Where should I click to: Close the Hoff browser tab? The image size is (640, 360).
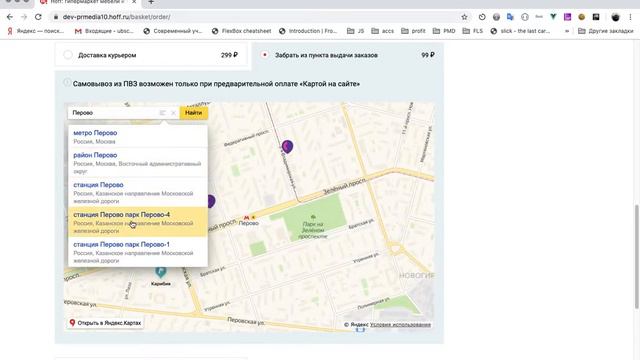point(134,2)
